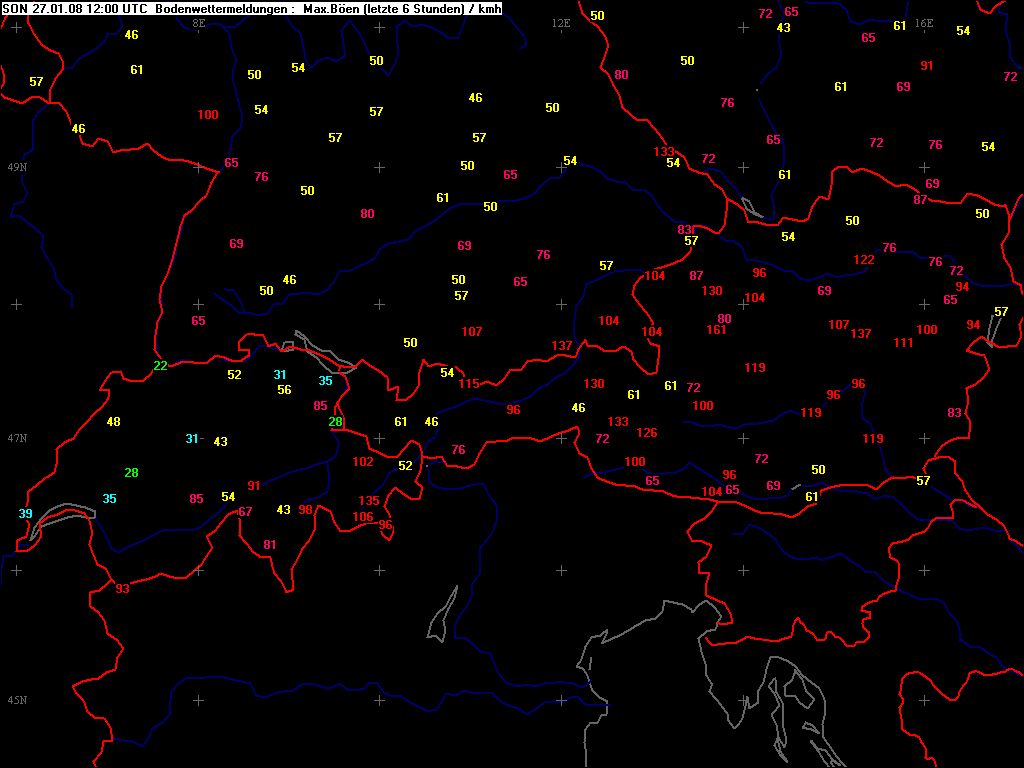The image size is (1024, 768).
Task: Click the 93 gust value
Action: click(122, 589)
